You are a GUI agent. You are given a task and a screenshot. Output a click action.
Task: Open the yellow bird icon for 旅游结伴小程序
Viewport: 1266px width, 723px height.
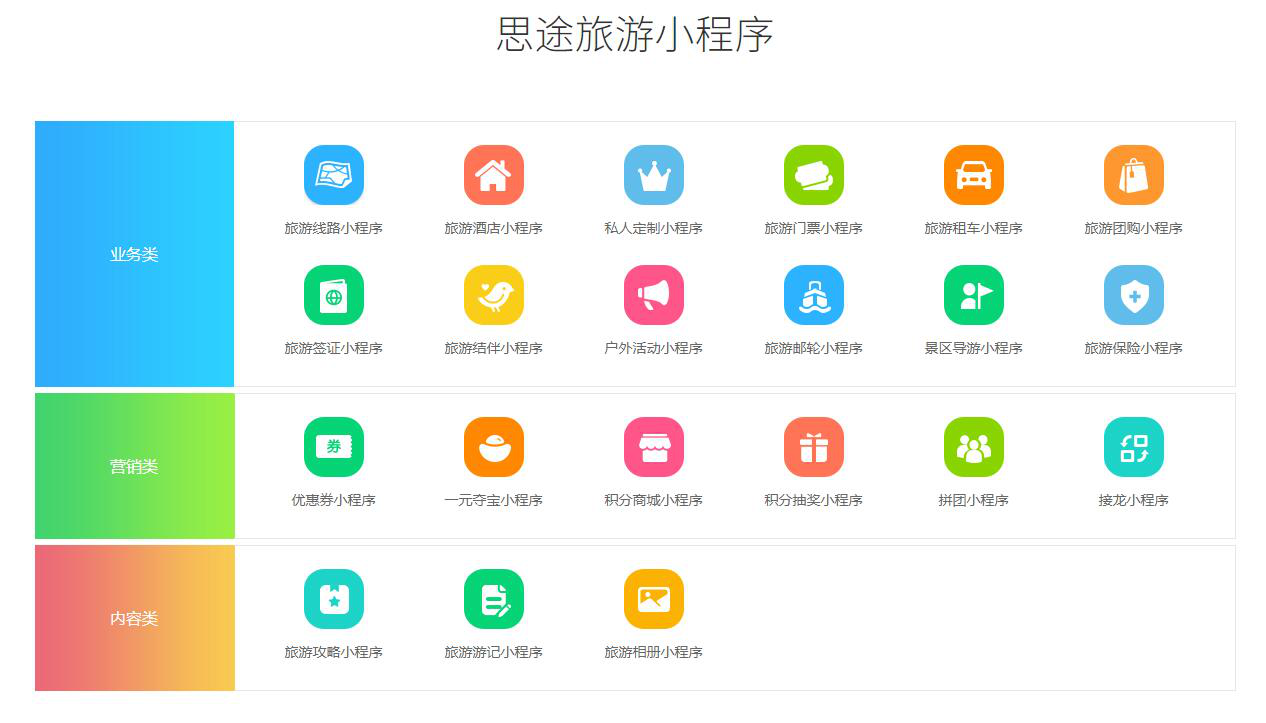coord(493,295)
